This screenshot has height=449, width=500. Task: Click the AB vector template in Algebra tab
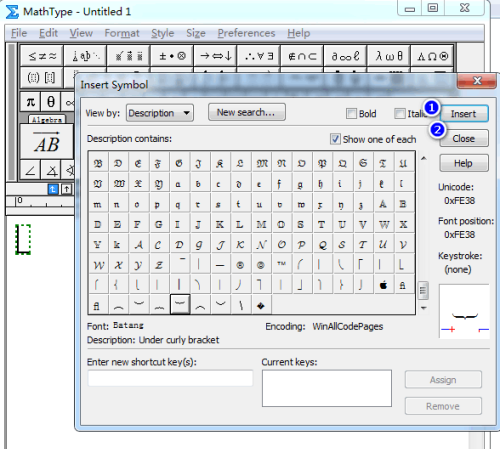[x=47, y=142]
